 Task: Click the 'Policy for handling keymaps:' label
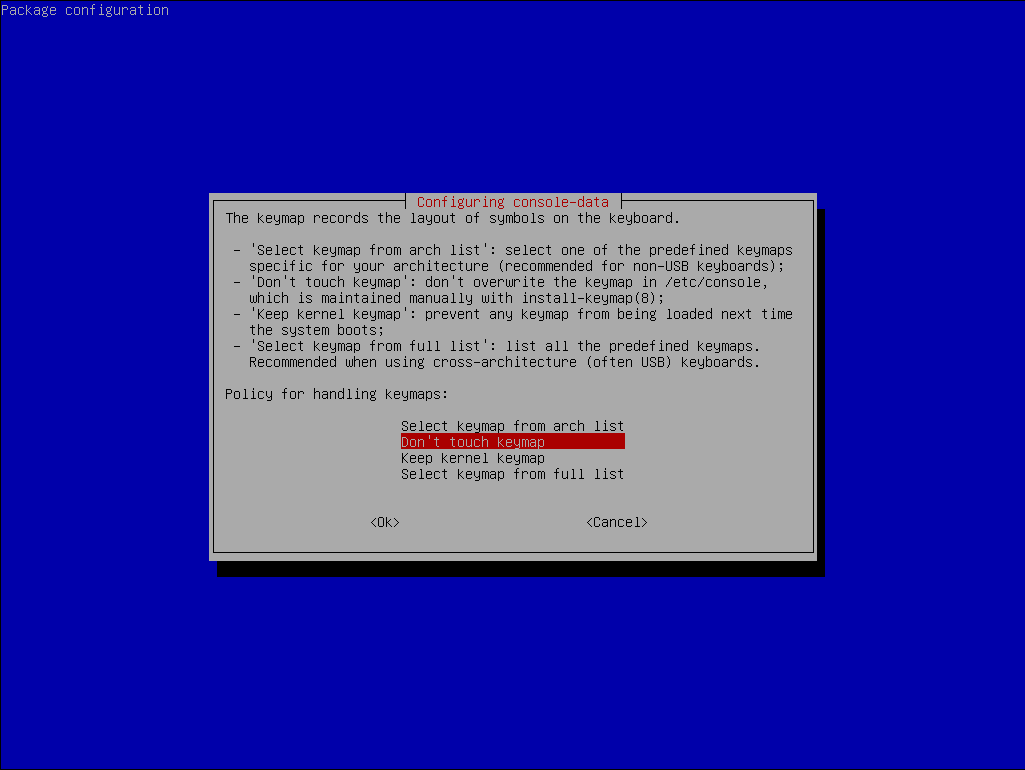[337, 394]
